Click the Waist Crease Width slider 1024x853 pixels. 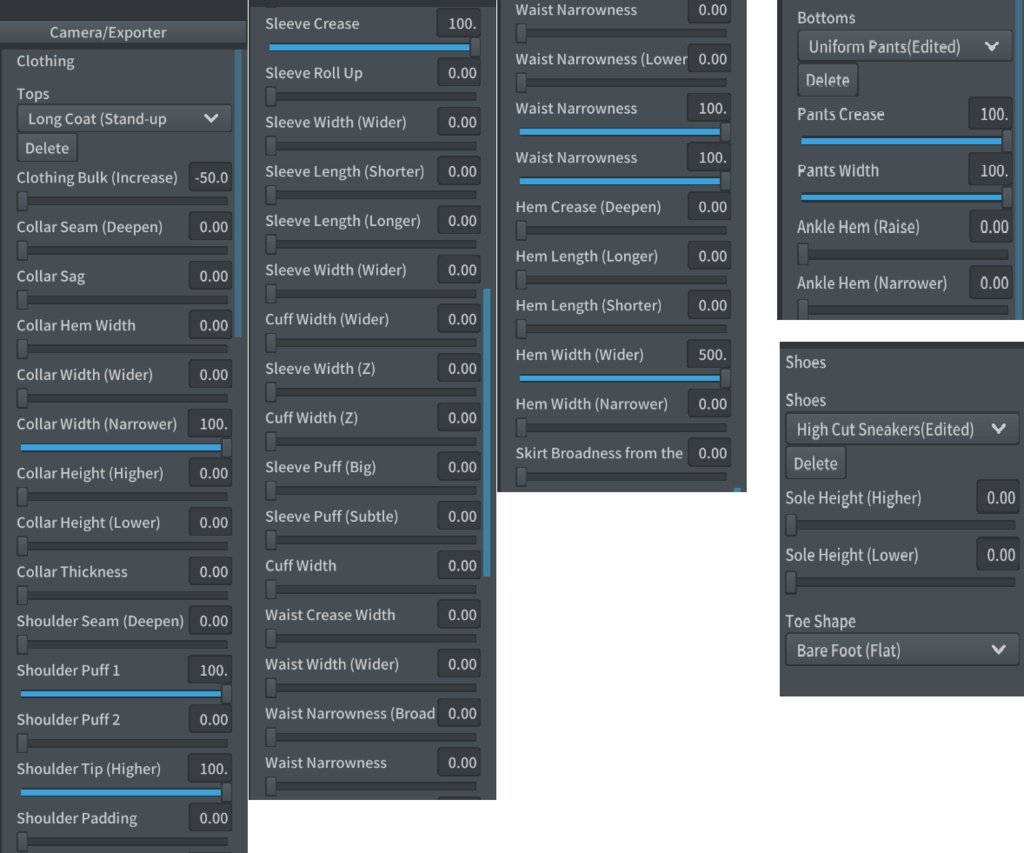[372, 638]
